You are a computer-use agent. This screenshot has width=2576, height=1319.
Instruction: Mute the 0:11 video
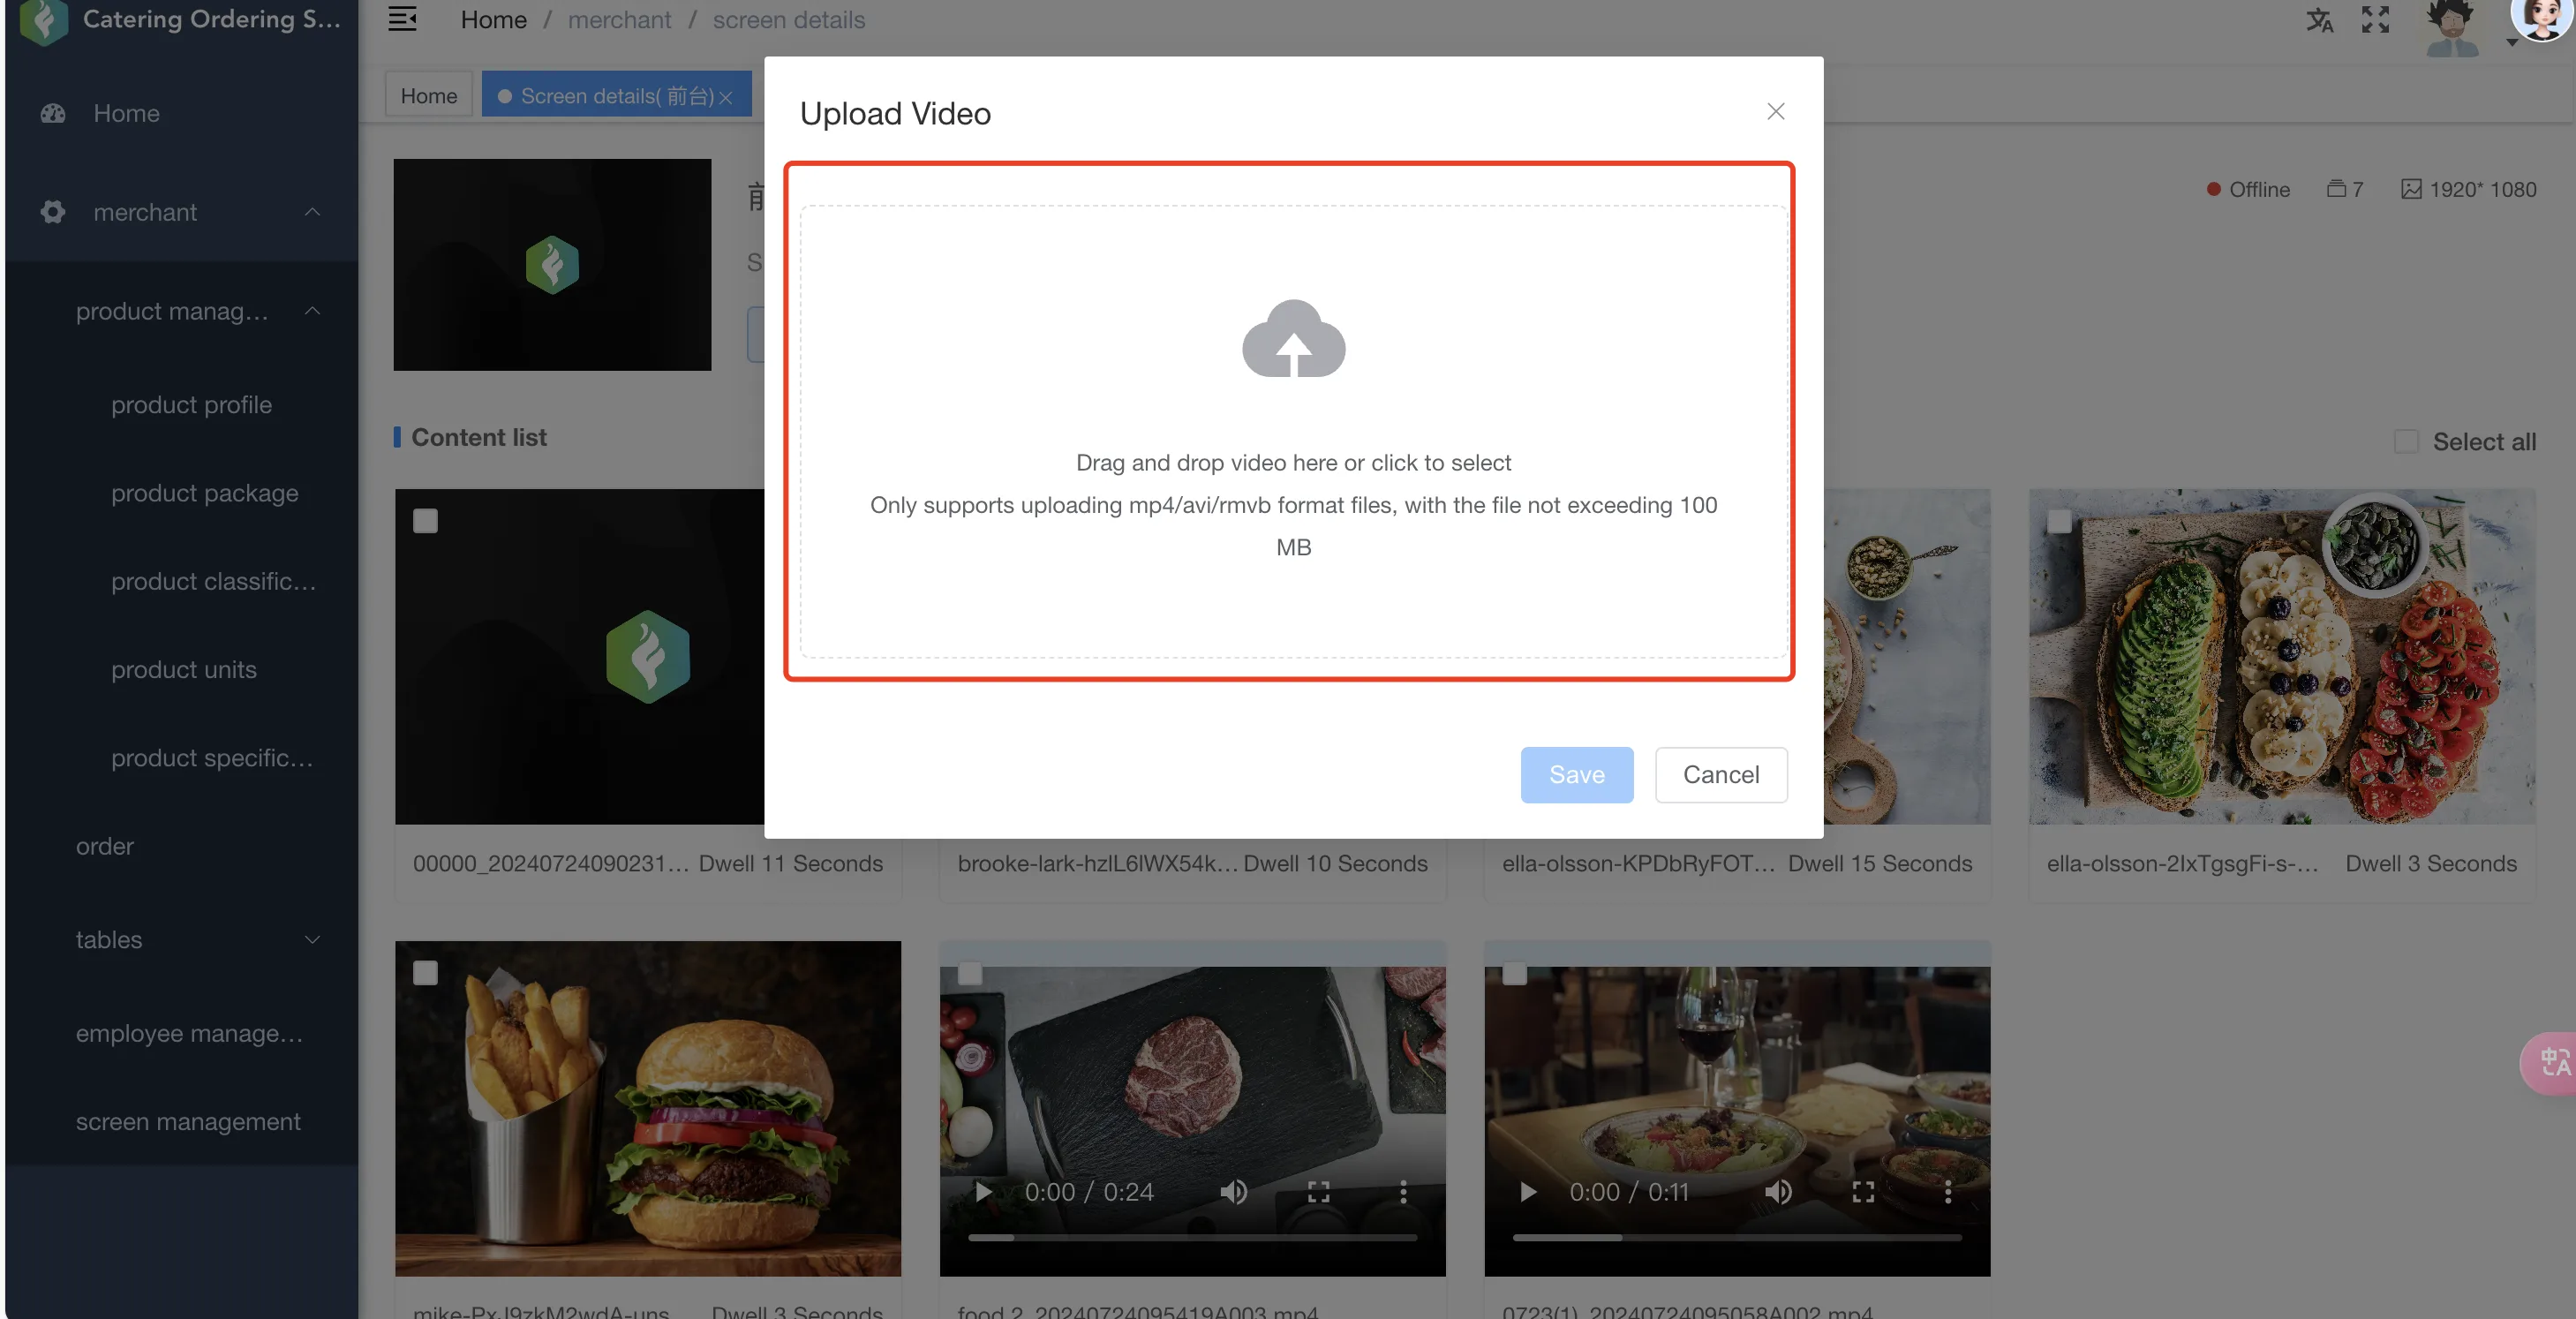tap(1778, 1191)
